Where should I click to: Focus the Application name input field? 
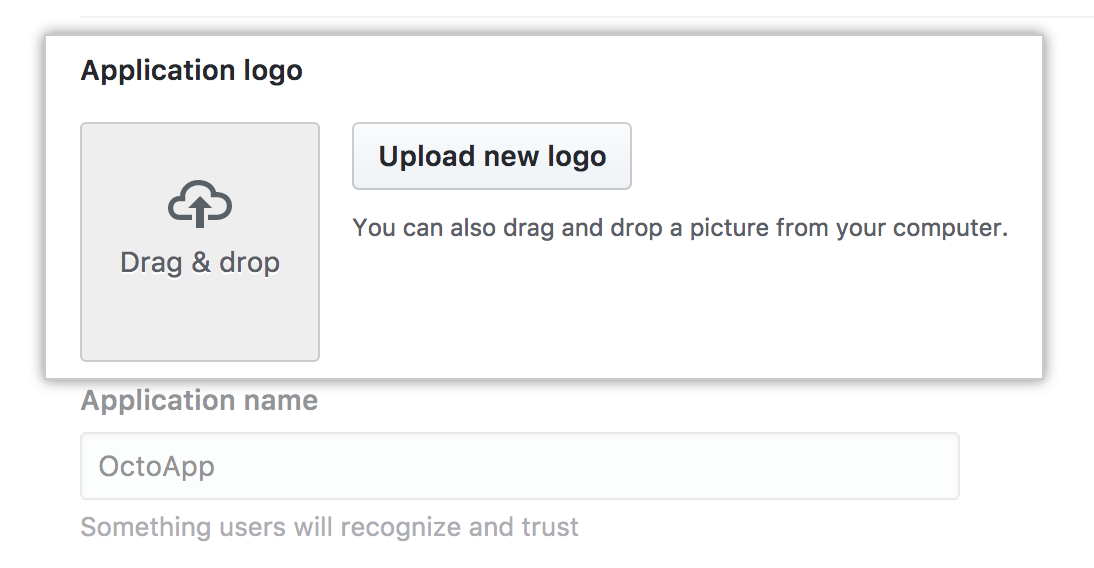coord(520,466)
